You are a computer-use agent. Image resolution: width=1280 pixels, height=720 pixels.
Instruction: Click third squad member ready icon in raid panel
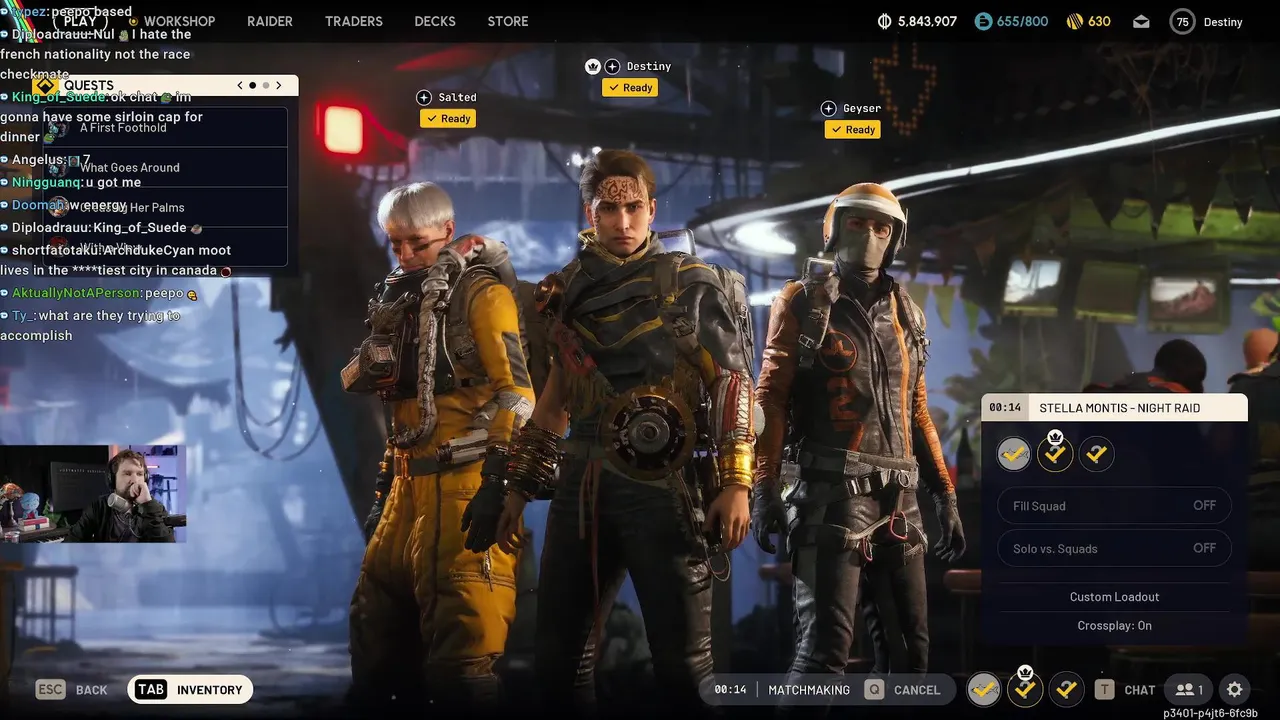tap(1096, 454)
